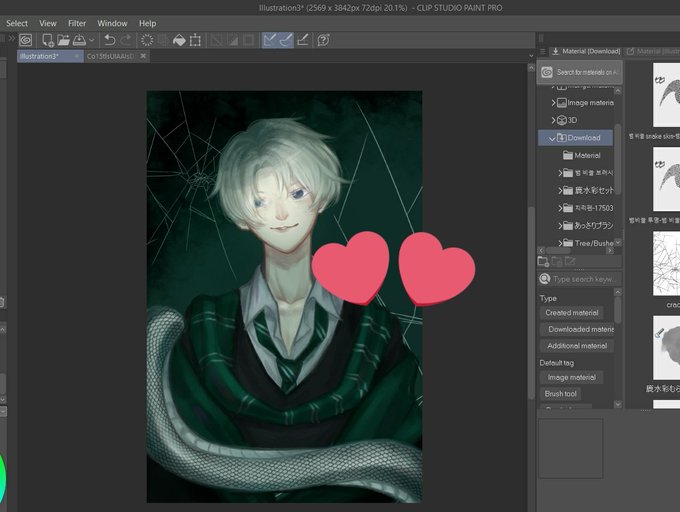Toggle the Image material default tag
The height and width of the screenshot is (512, 680).
(x=572, y=378)
